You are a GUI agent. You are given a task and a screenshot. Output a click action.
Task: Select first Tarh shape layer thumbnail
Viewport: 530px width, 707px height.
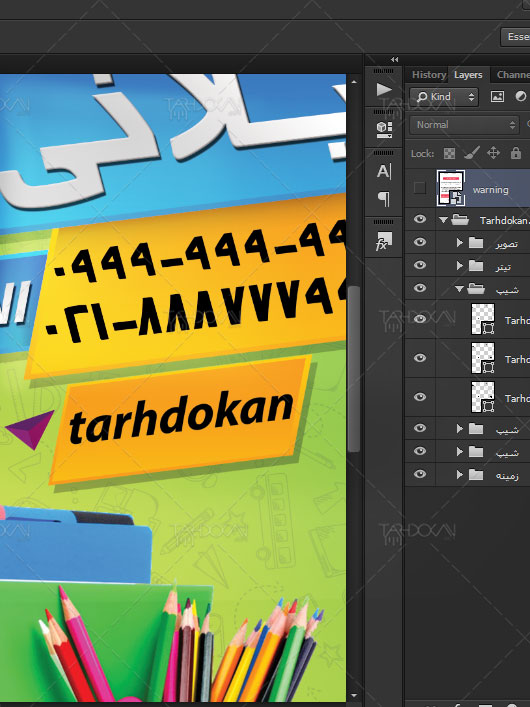click(x=483, y=319)
